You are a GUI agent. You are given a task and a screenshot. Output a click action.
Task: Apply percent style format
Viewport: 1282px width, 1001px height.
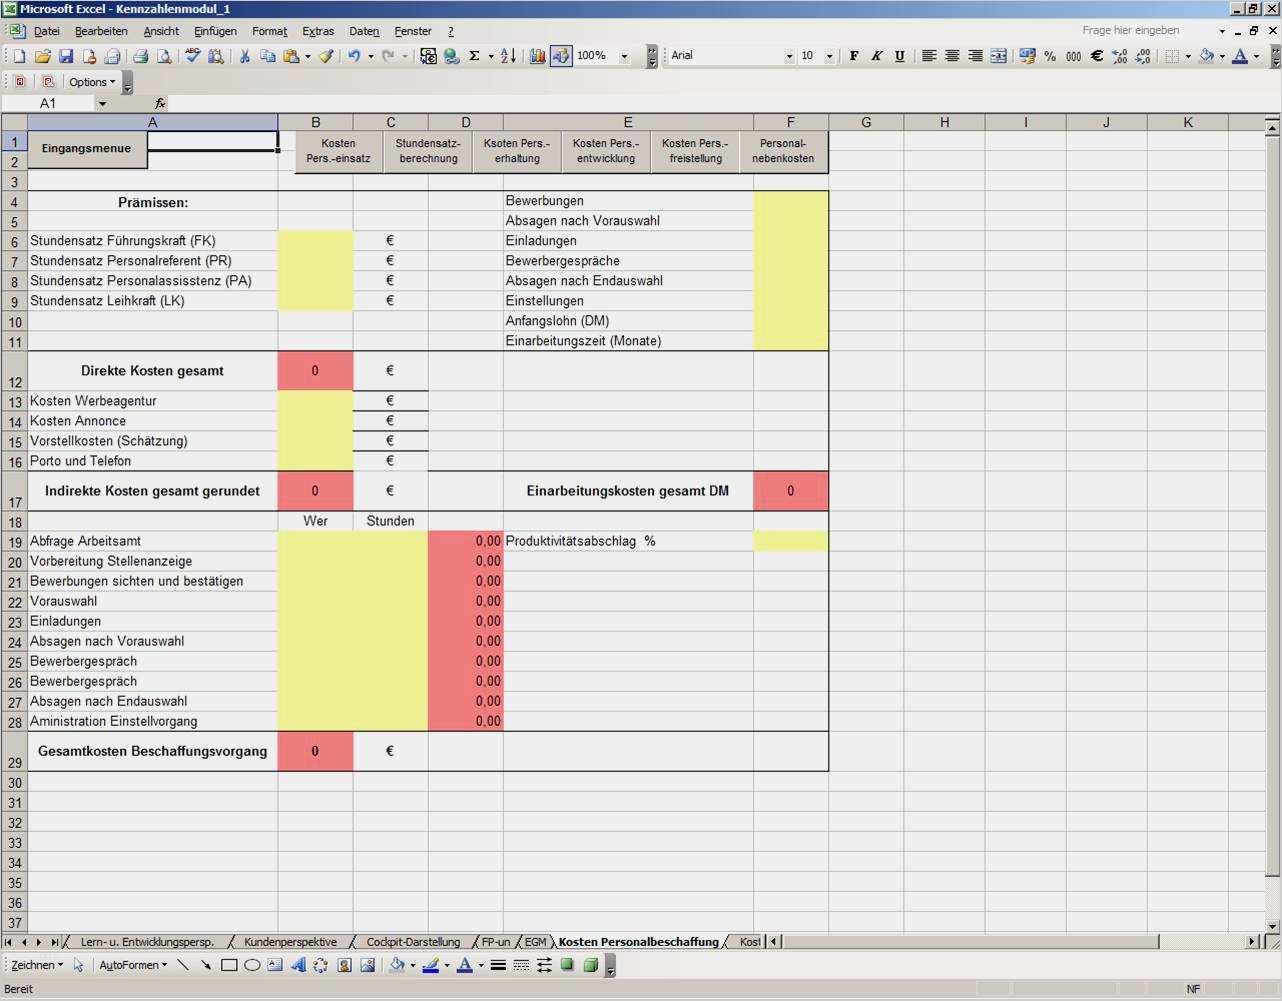[1050, 57]
